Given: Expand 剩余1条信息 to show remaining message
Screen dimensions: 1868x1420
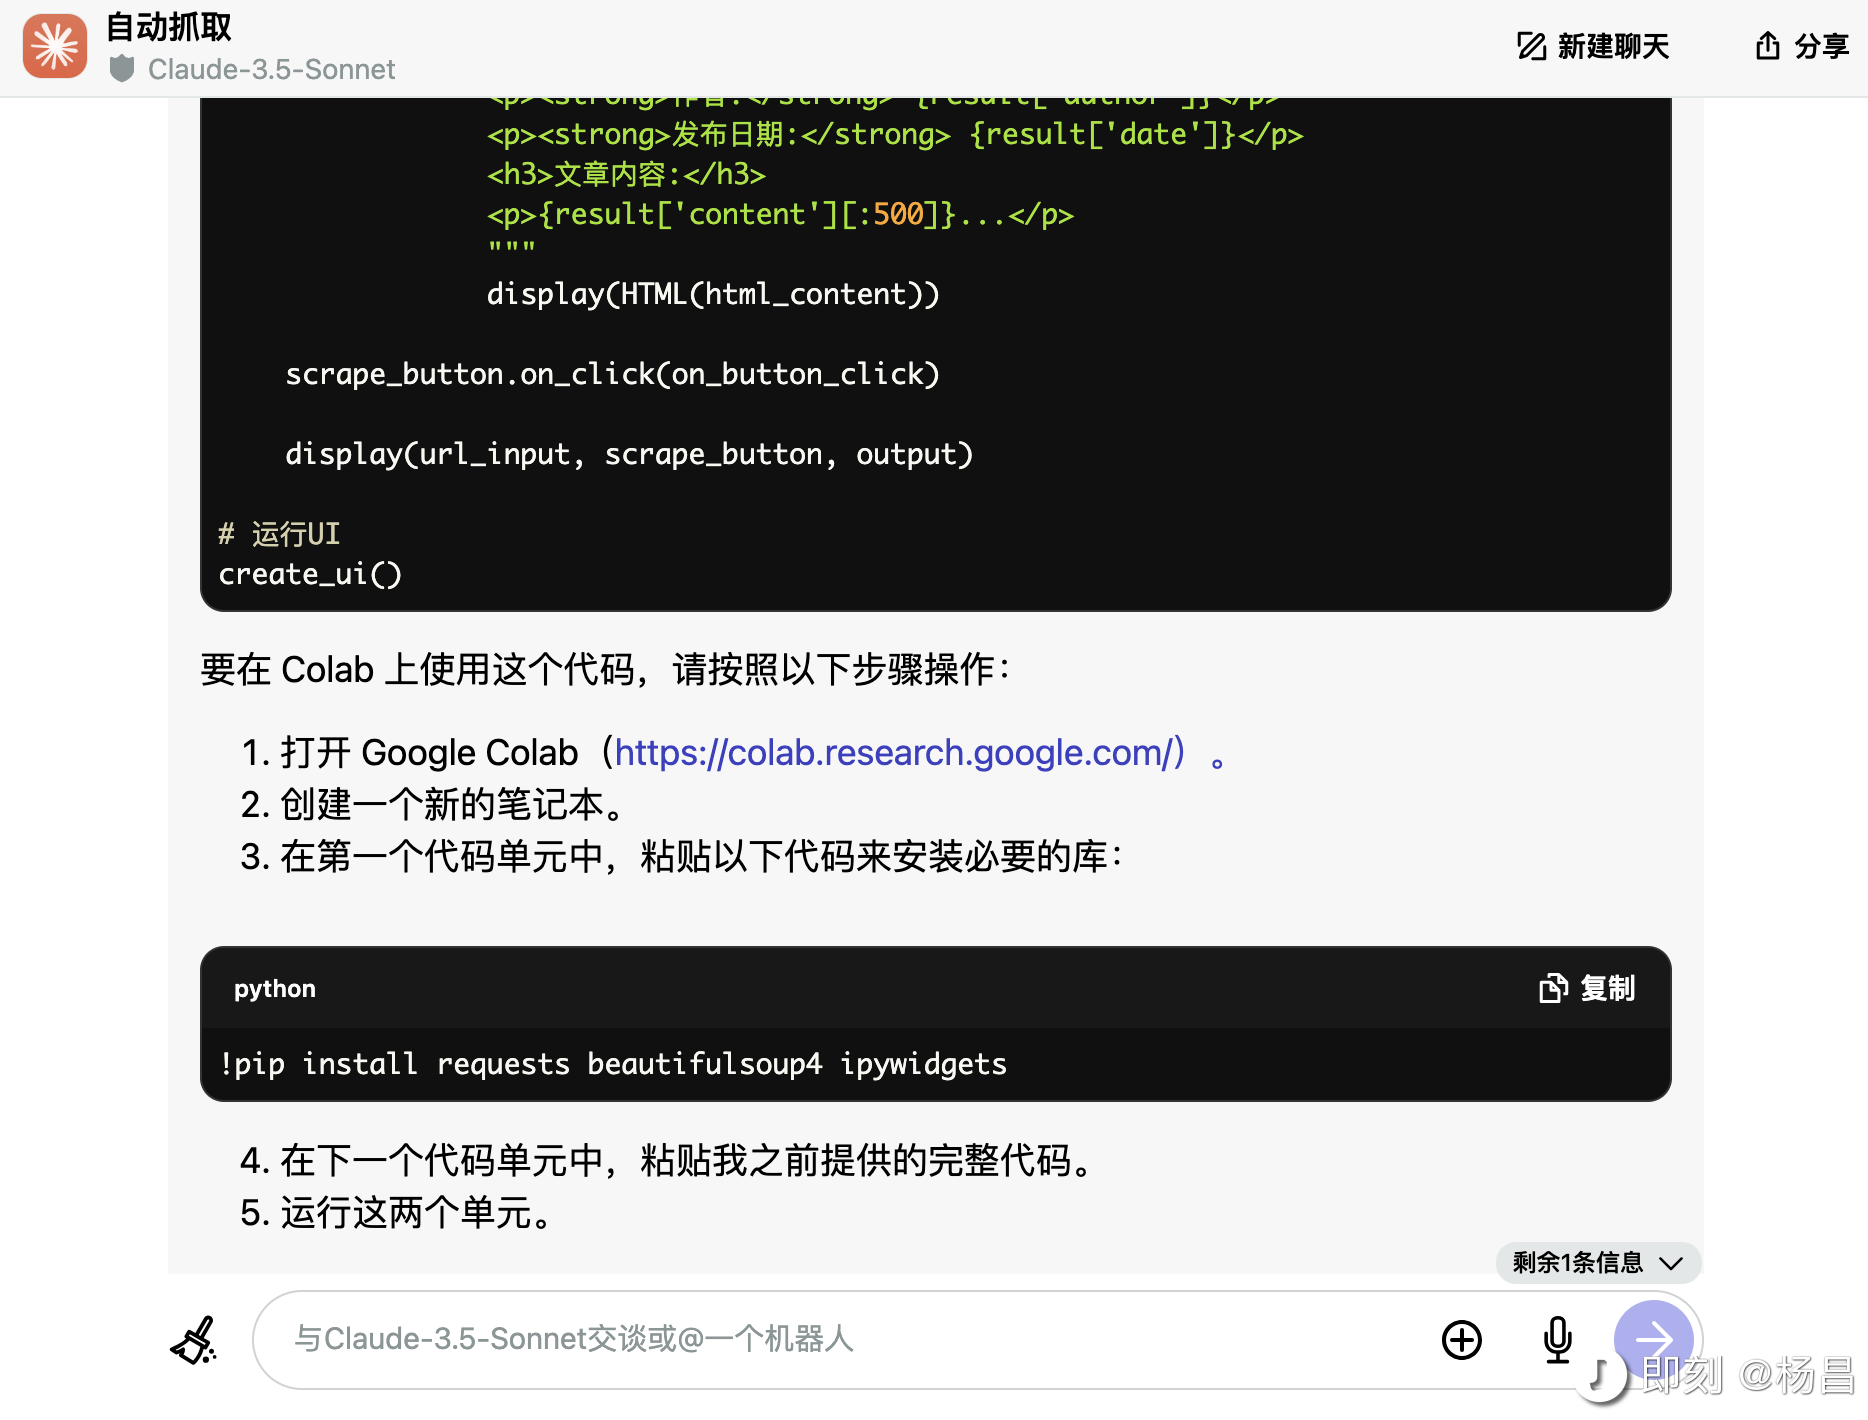Looking at the screenshot, I should (1578, 1263).
